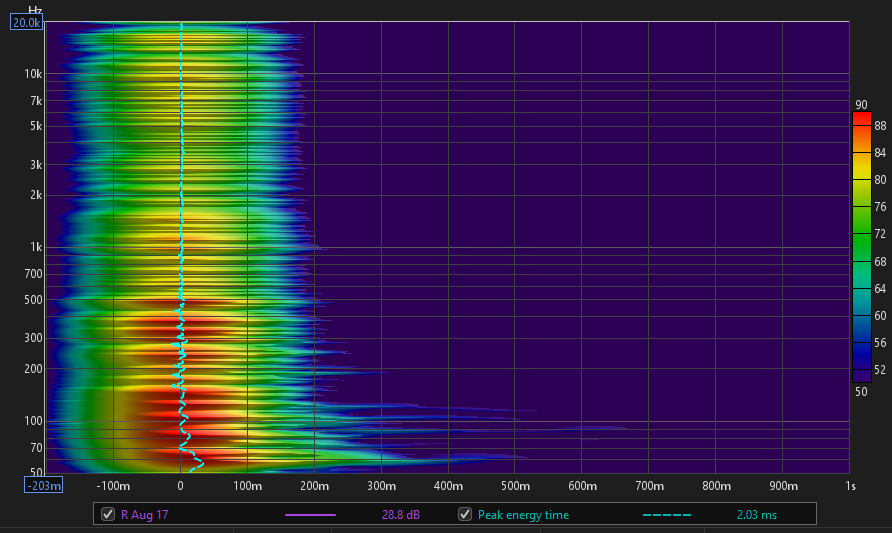Toggle the Peak energy time checkbox
Image resolution: width=892 pixels, height=533 pixels.
pos(465,514)
